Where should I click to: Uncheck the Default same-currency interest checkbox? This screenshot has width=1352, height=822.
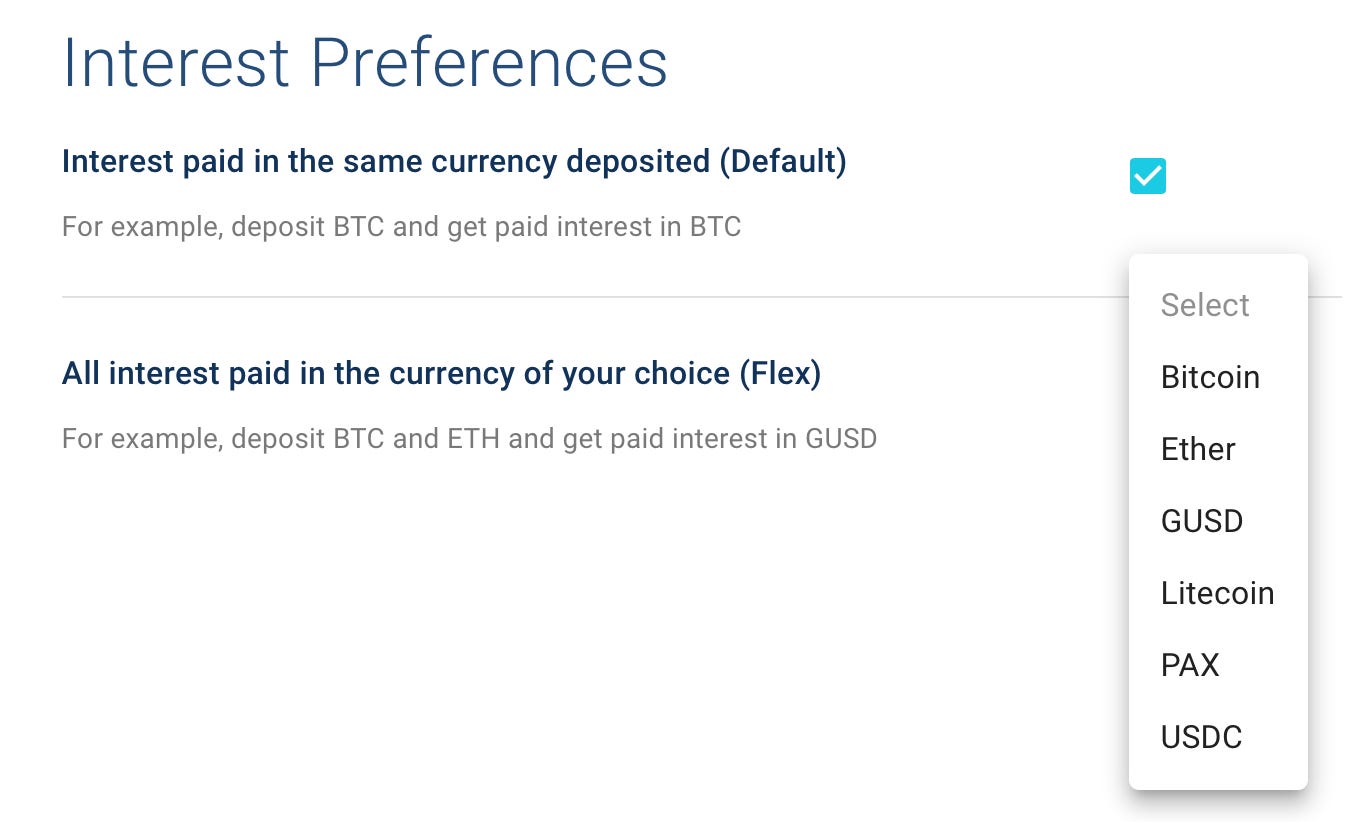[x=1147, y=176]
